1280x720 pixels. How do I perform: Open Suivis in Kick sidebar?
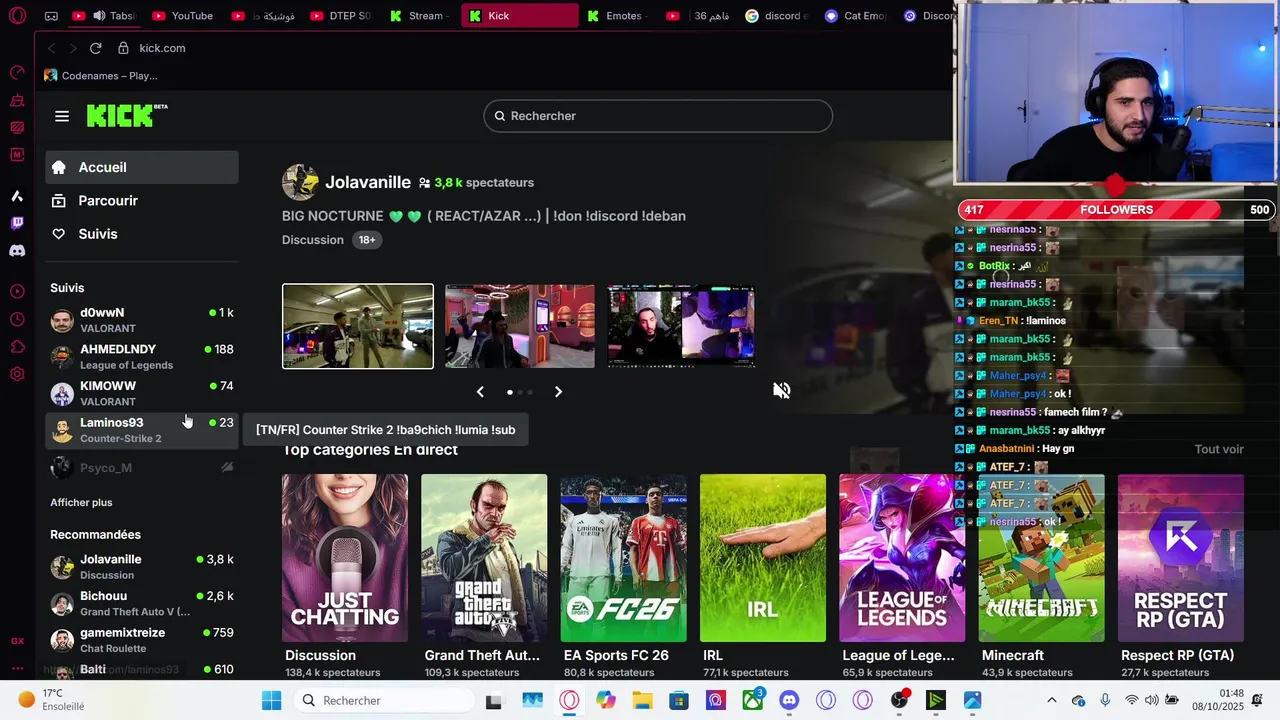coord(142,233)
